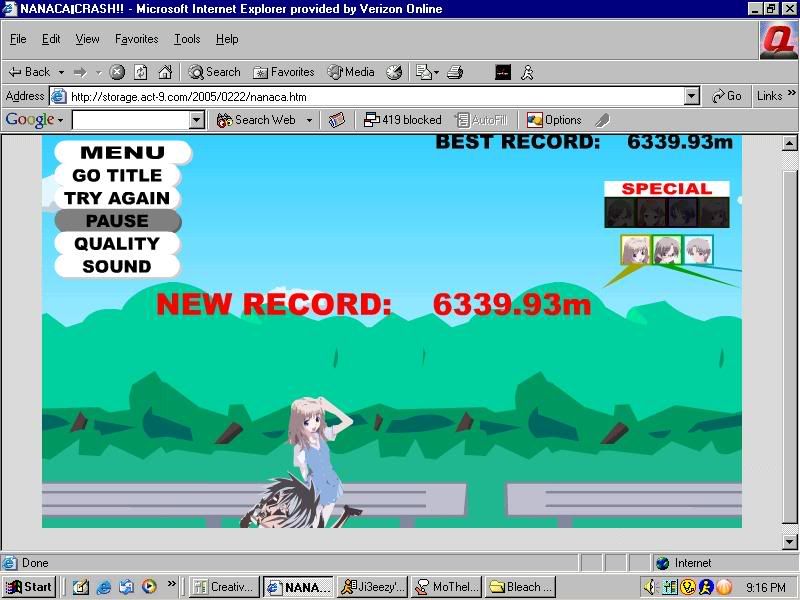The image size is (800, 600).
Task: Click the page scrollbar down arrow
Action: [789, 541]
